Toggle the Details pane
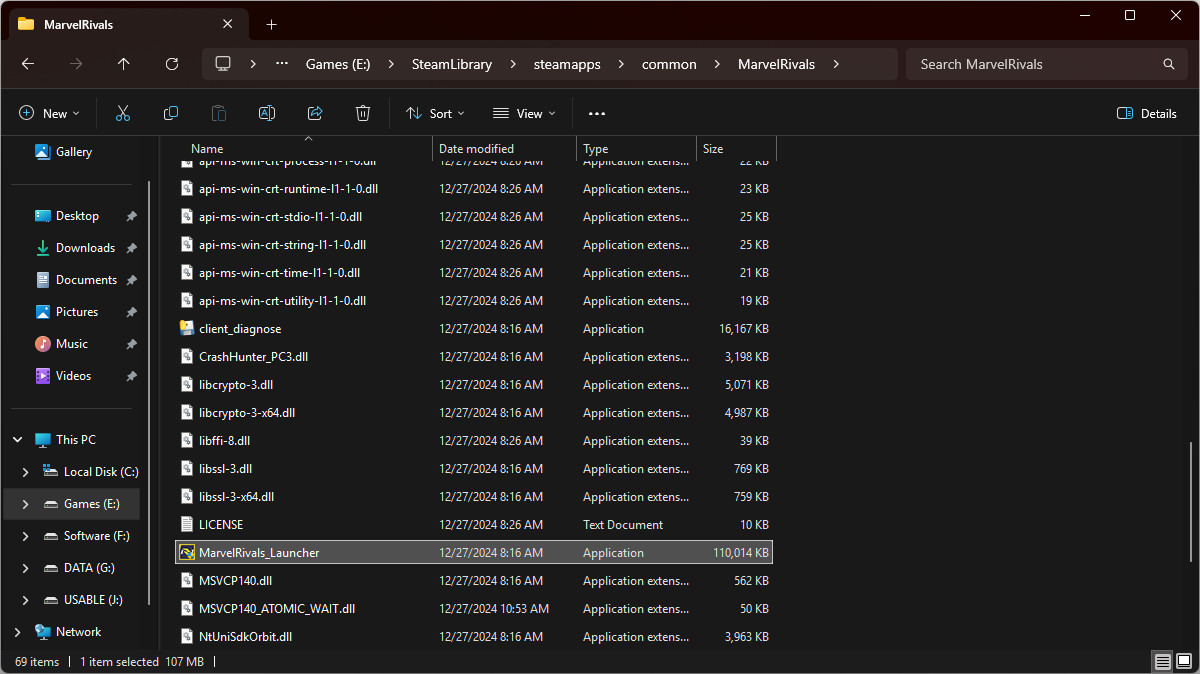The width and height of the screenshot is (1200, 674). pos(1147,114)
